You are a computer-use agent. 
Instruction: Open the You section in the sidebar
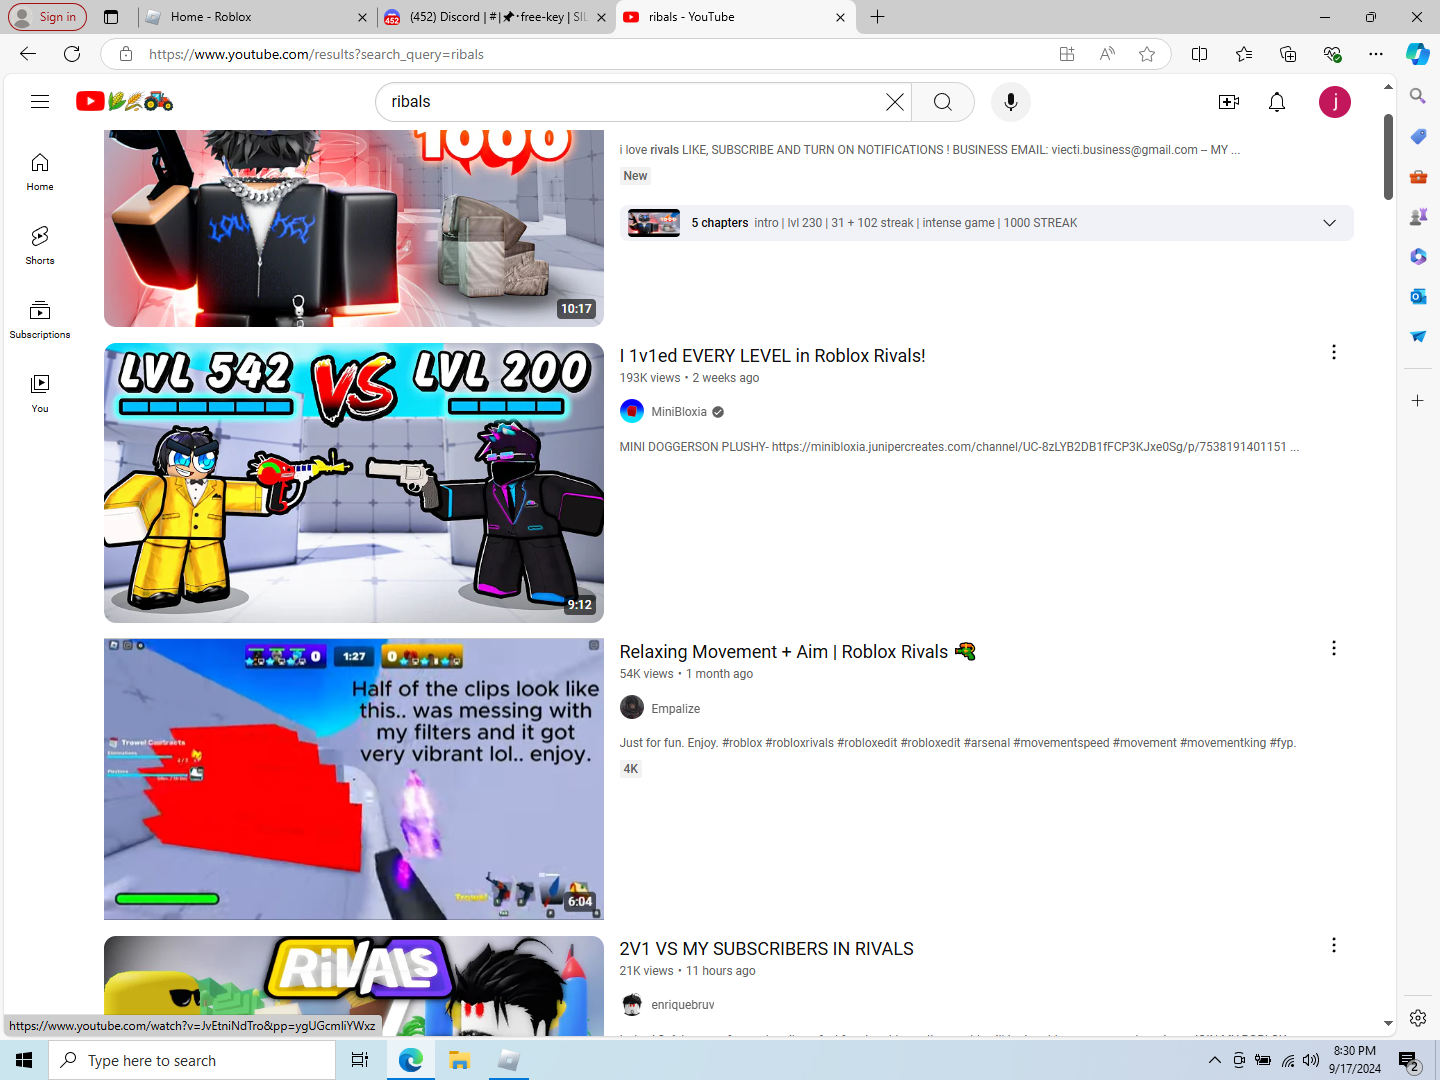pos(40,393)
